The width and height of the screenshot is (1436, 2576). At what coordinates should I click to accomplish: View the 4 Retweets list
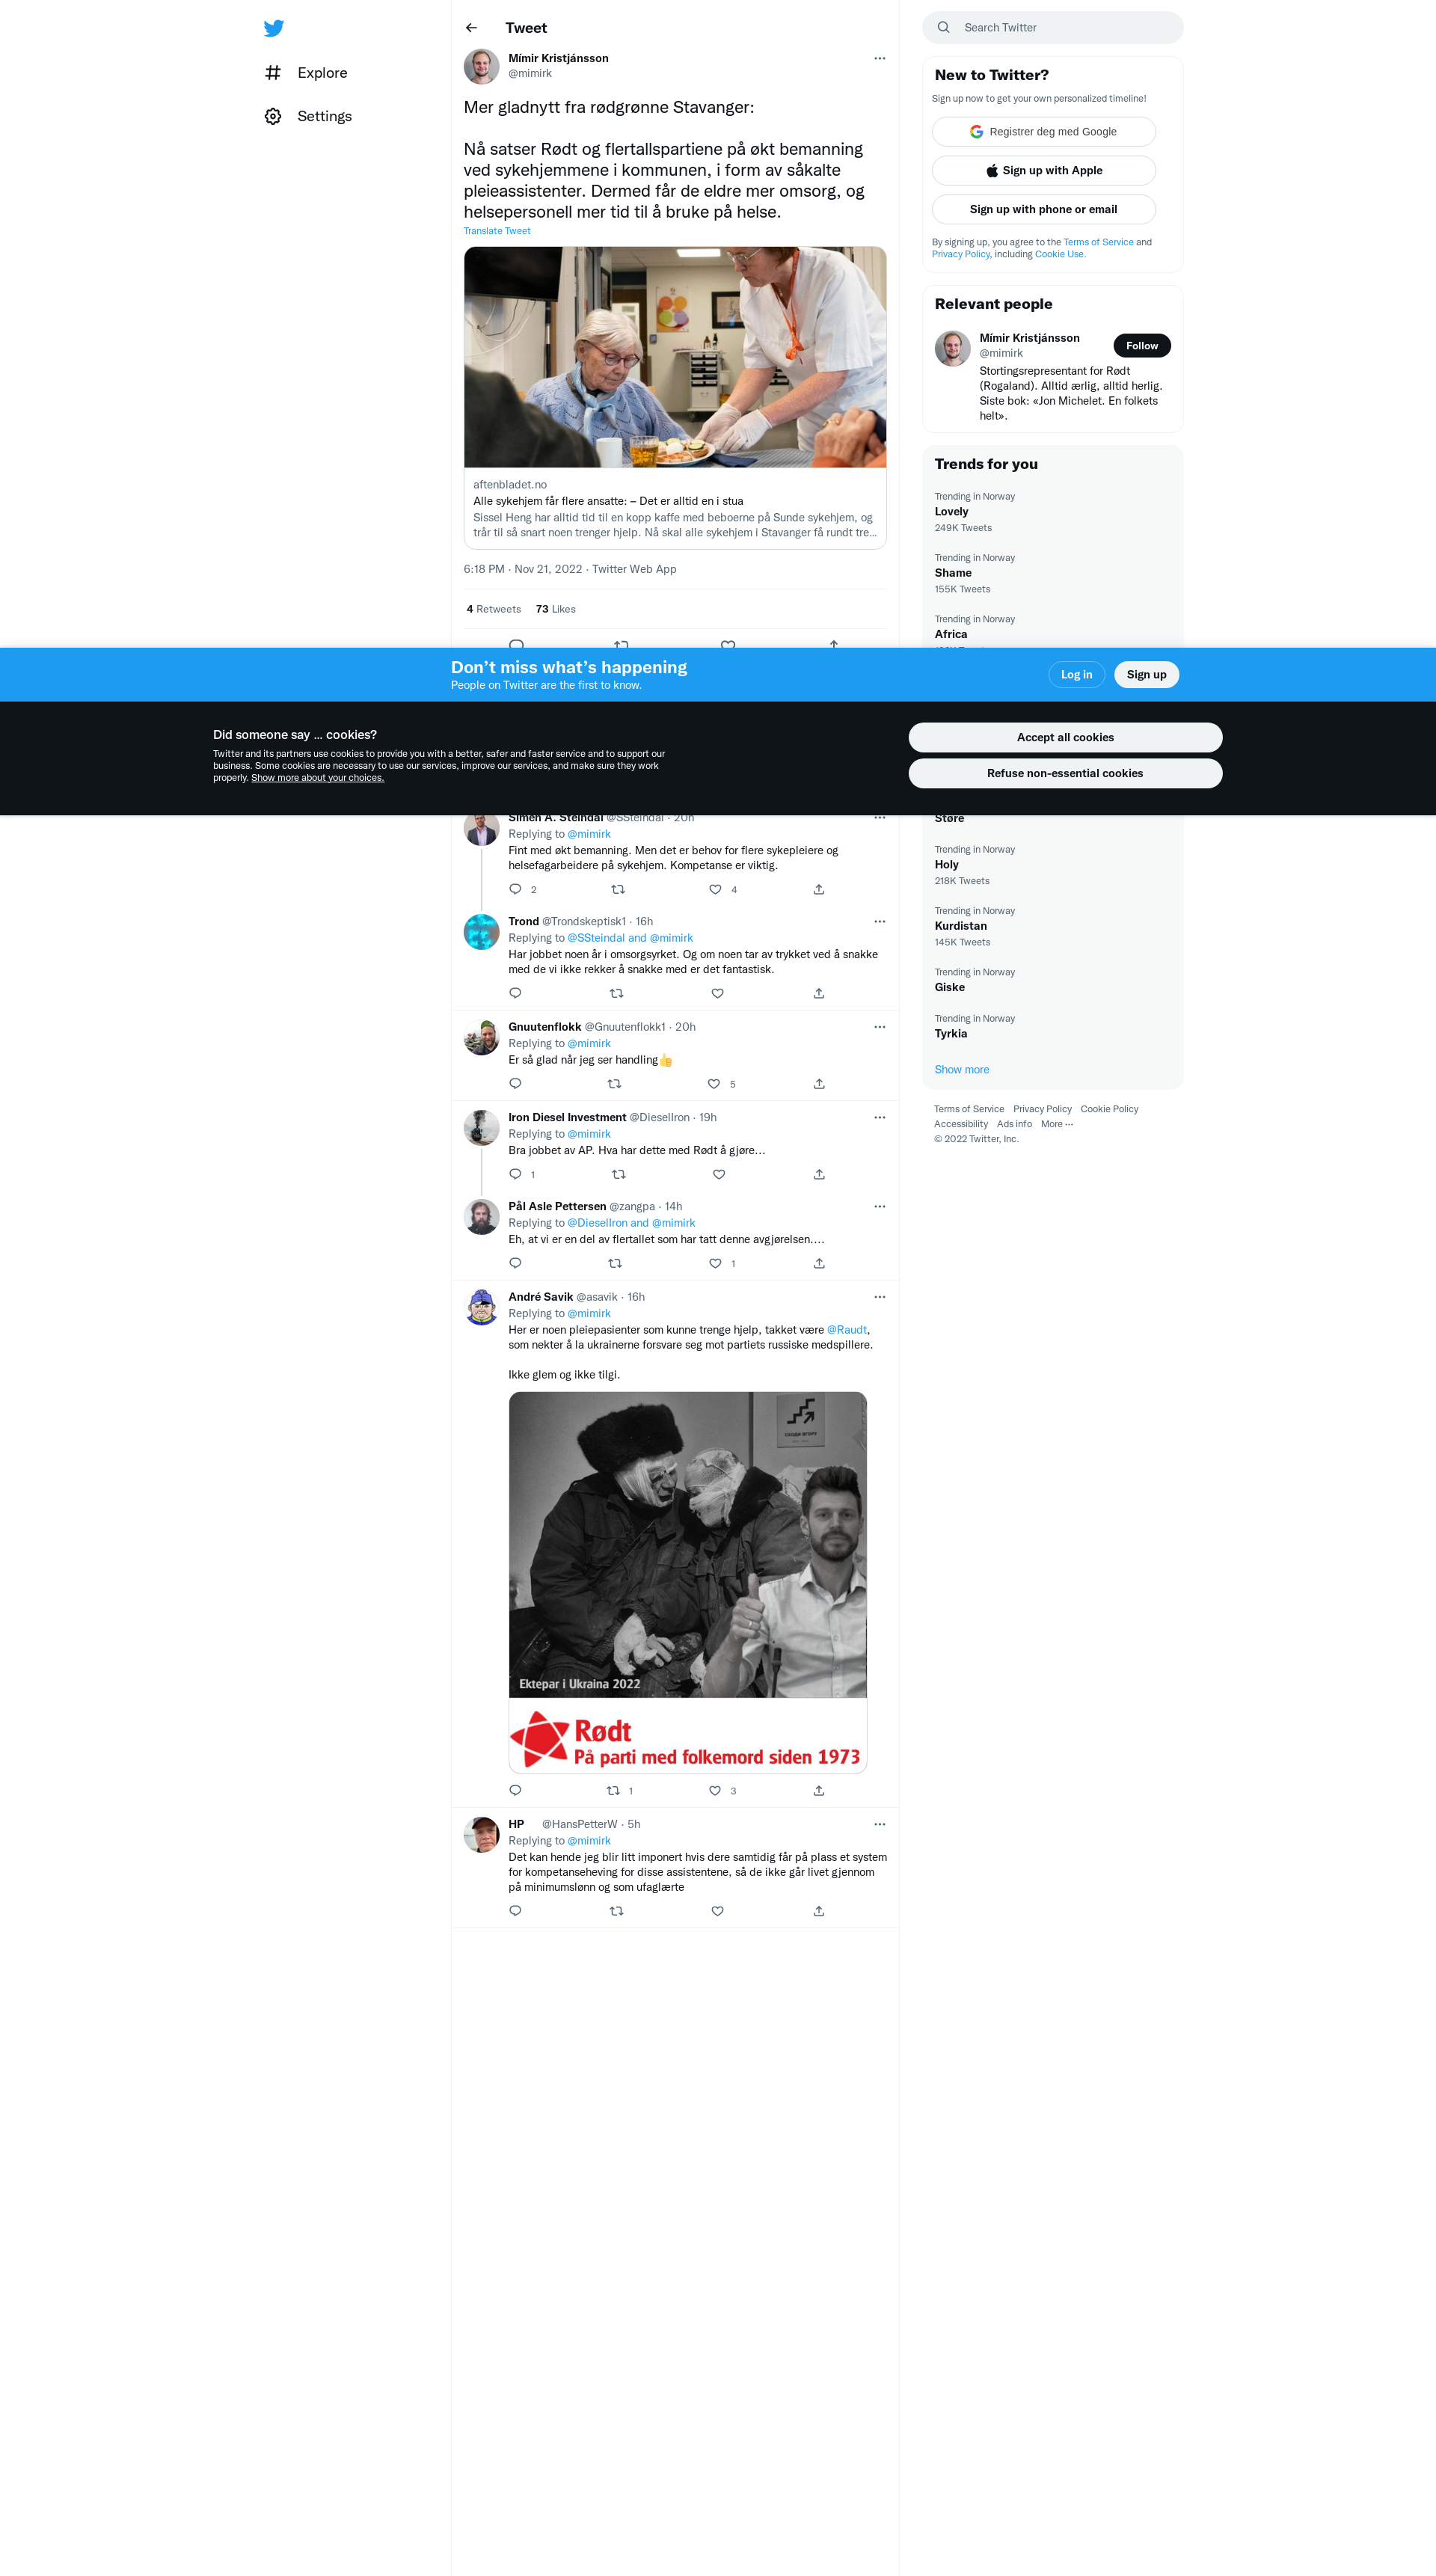pyautogui.click(x=494, y=609)
